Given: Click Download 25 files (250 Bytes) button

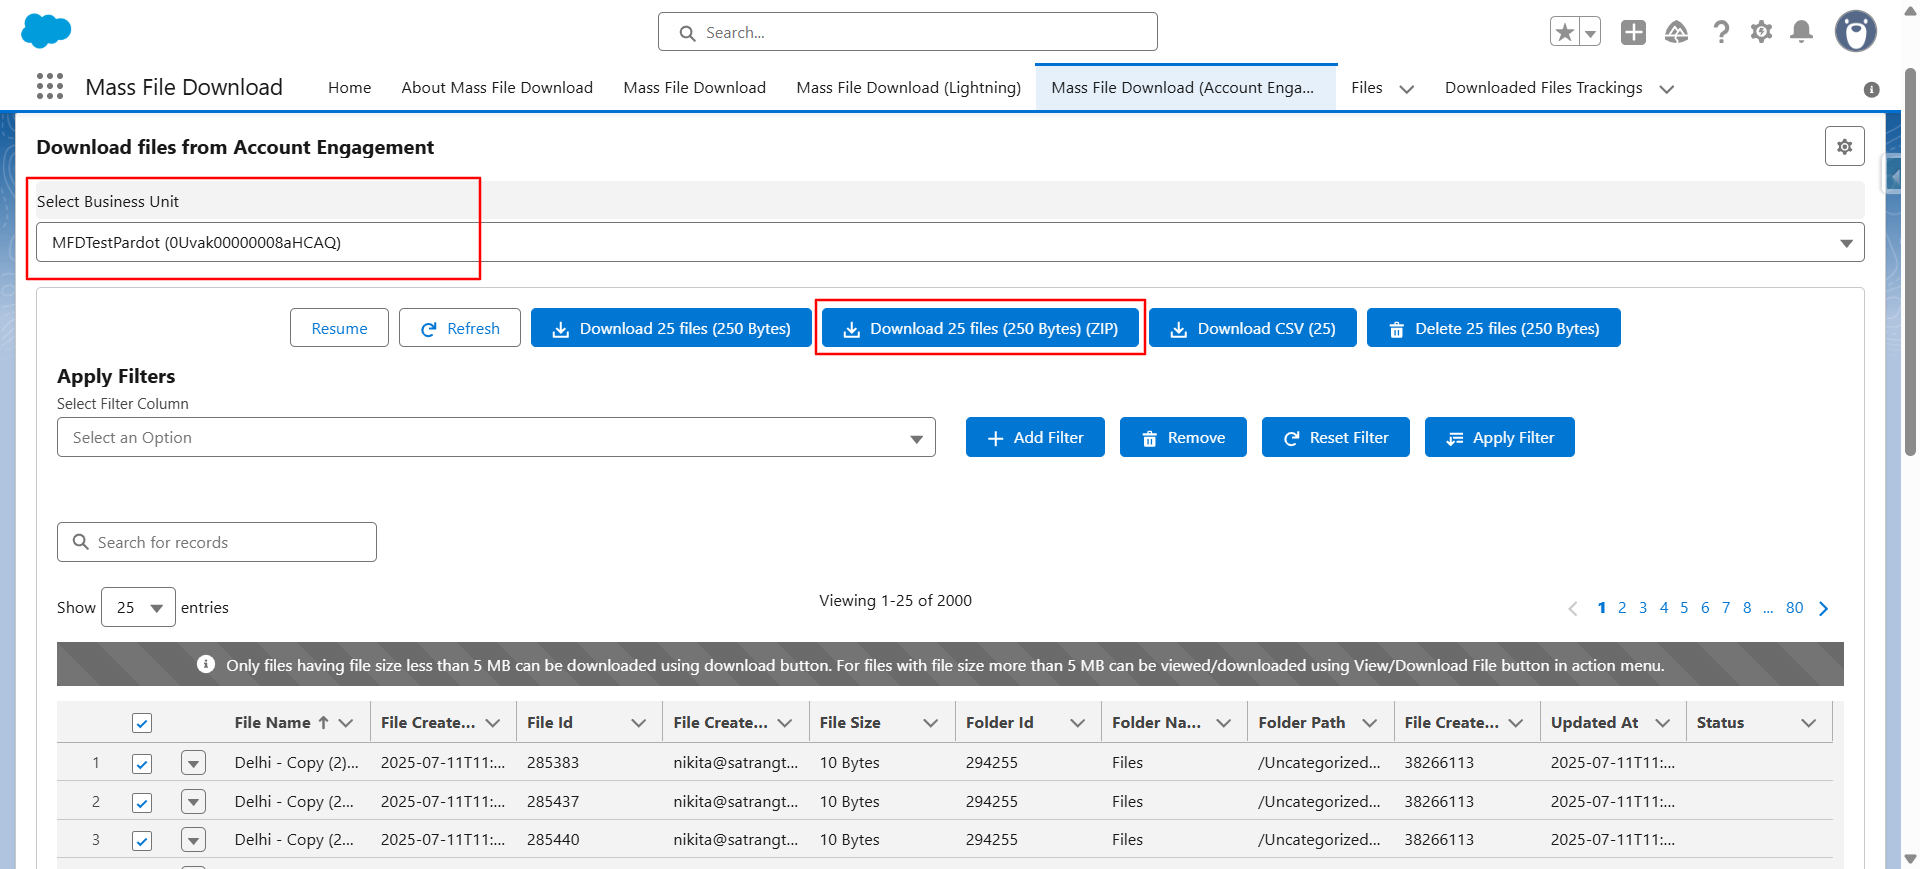Looking at the screenshot, I should click(x=671, y=328).
